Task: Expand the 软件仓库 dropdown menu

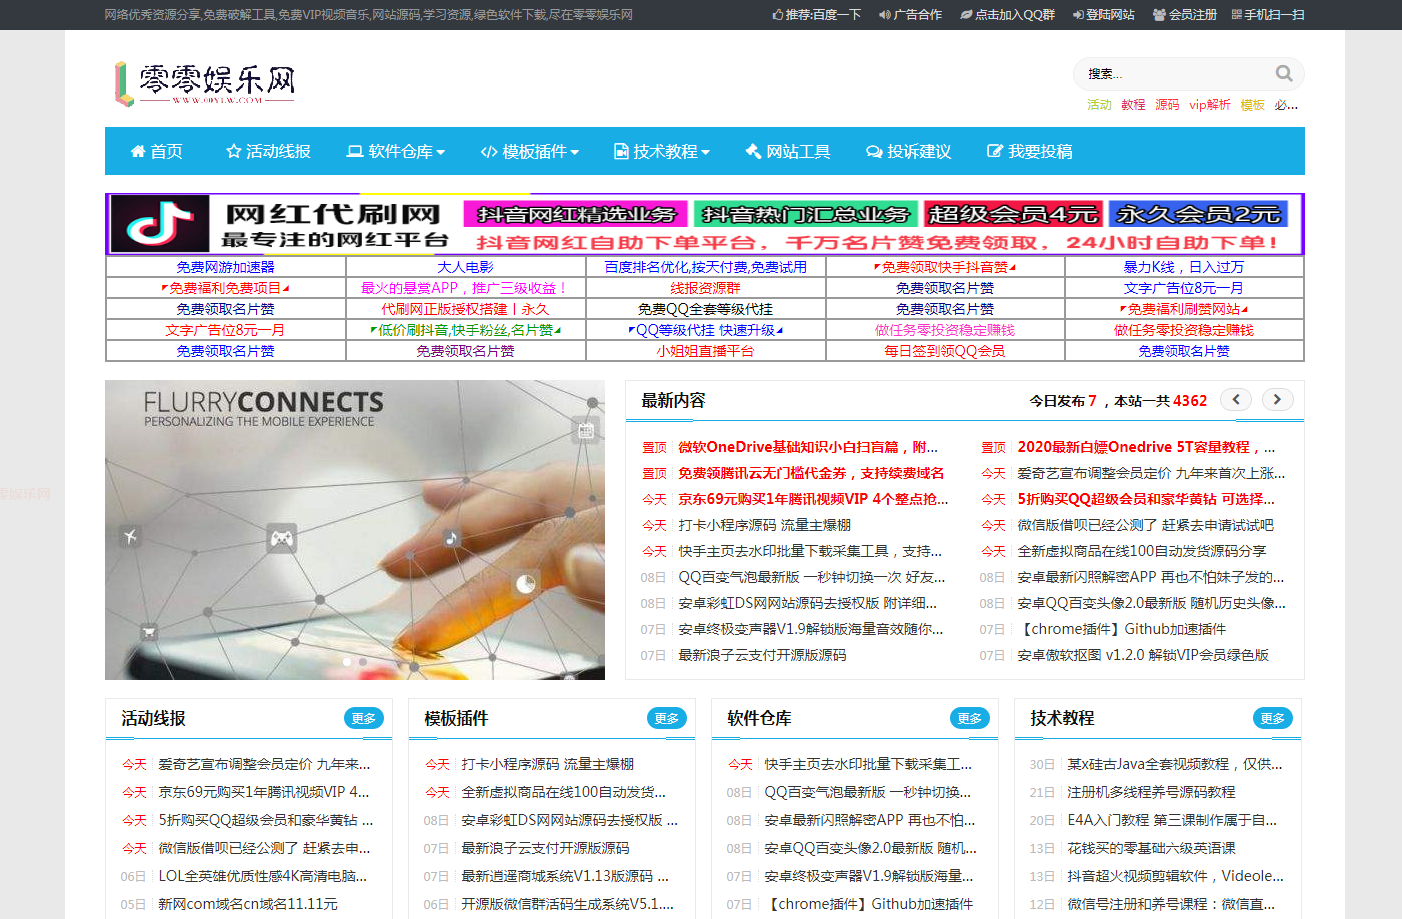Action: [x=396, y=151]
